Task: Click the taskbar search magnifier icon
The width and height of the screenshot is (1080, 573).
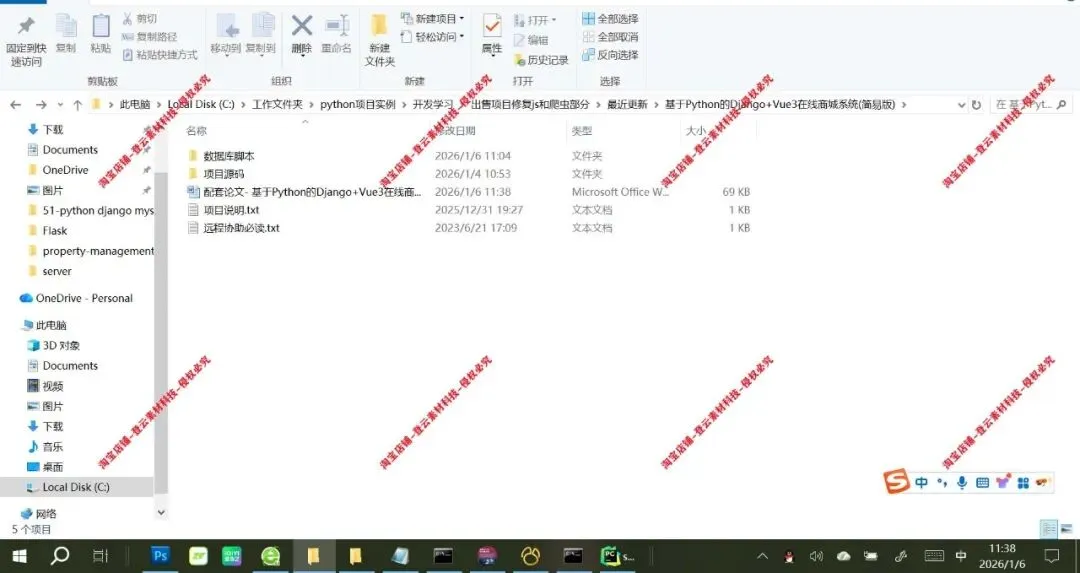Action: [x=60, y=555]
